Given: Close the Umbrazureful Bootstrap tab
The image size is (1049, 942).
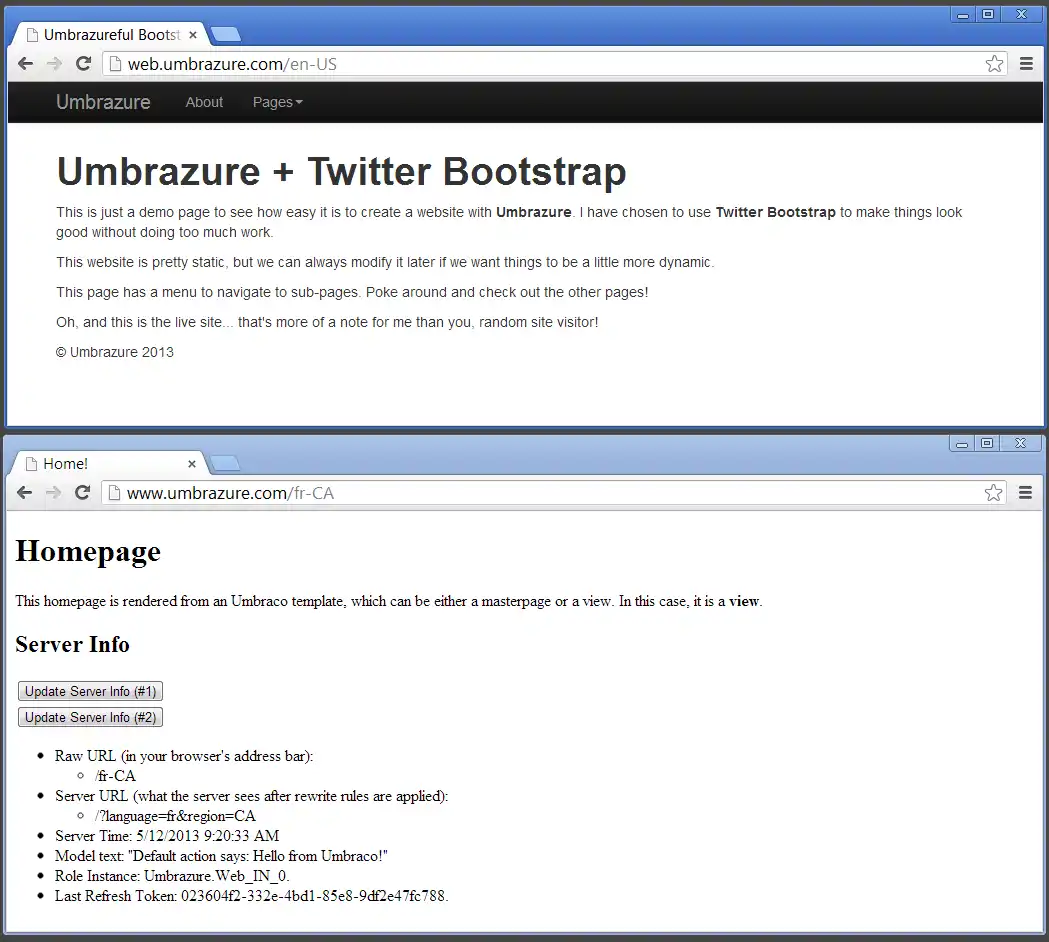Looking at the screenshot, I should point(193,35).
